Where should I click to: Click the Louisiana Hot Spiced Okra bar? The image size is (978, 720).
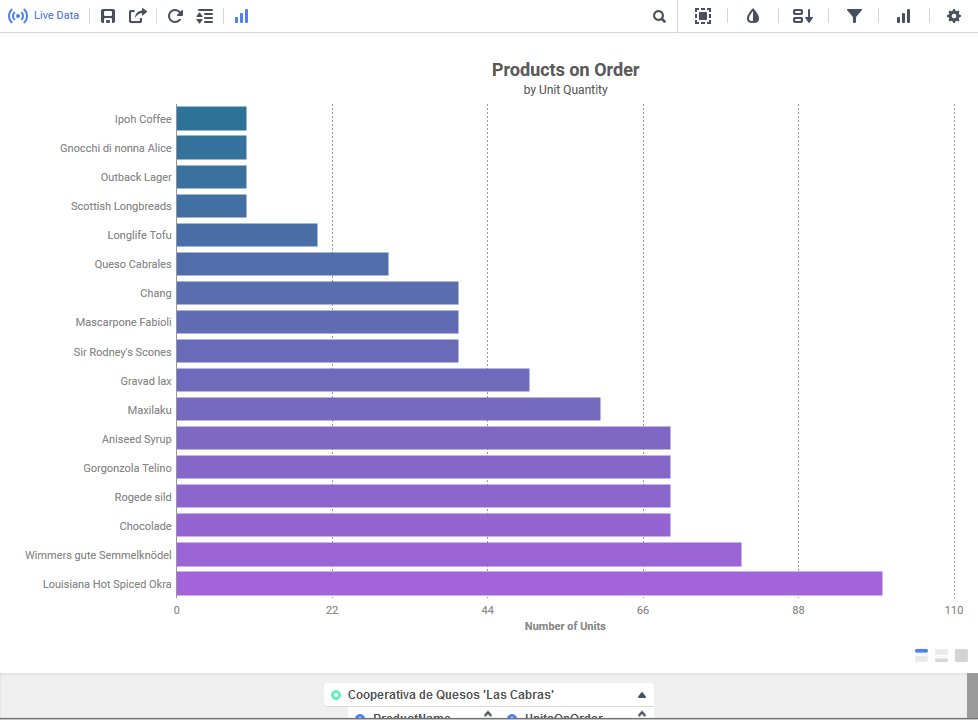coord(529,583)
